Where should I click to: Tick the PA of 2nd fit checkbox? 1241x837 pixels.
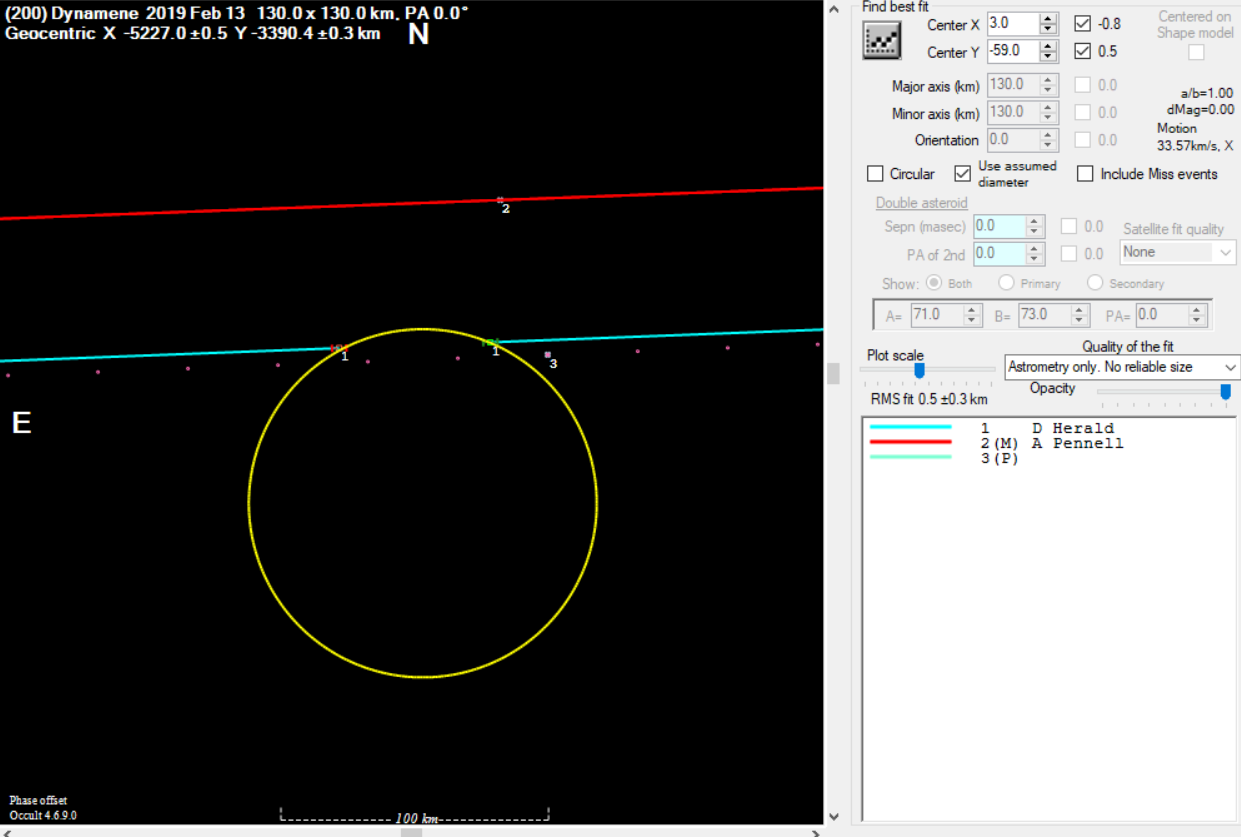[1068, 254]
